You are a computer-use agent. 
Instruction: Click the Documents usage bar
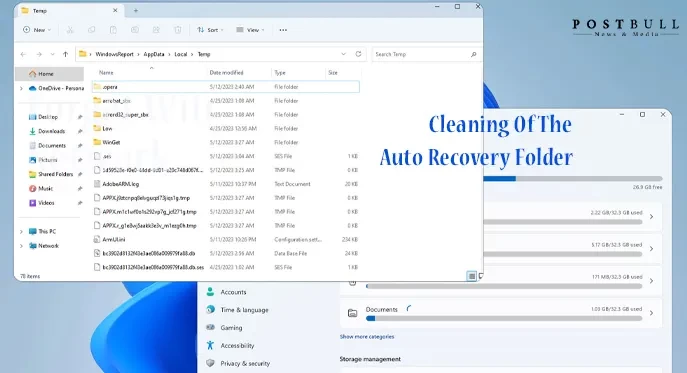pyautogui.click(x=504, y=319)
